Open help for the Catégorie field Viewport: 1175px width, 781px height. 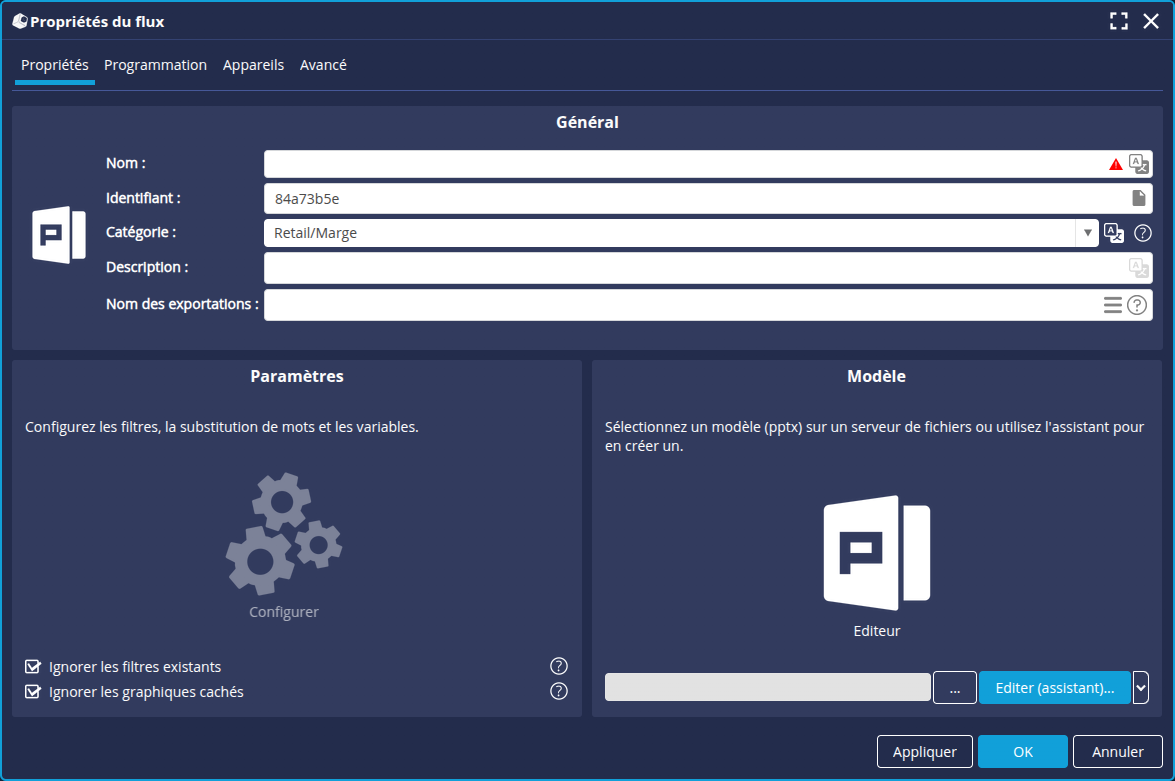pyautogui.click(x=1142, y=233)
